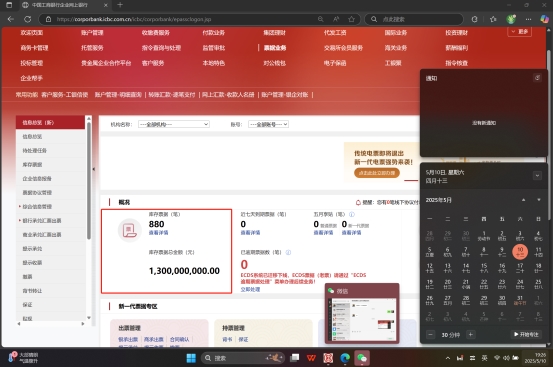Viewport: 553px width, 367px height.
Task: Click the info icon next to 已逾期票据数
Action: (288, 252)
